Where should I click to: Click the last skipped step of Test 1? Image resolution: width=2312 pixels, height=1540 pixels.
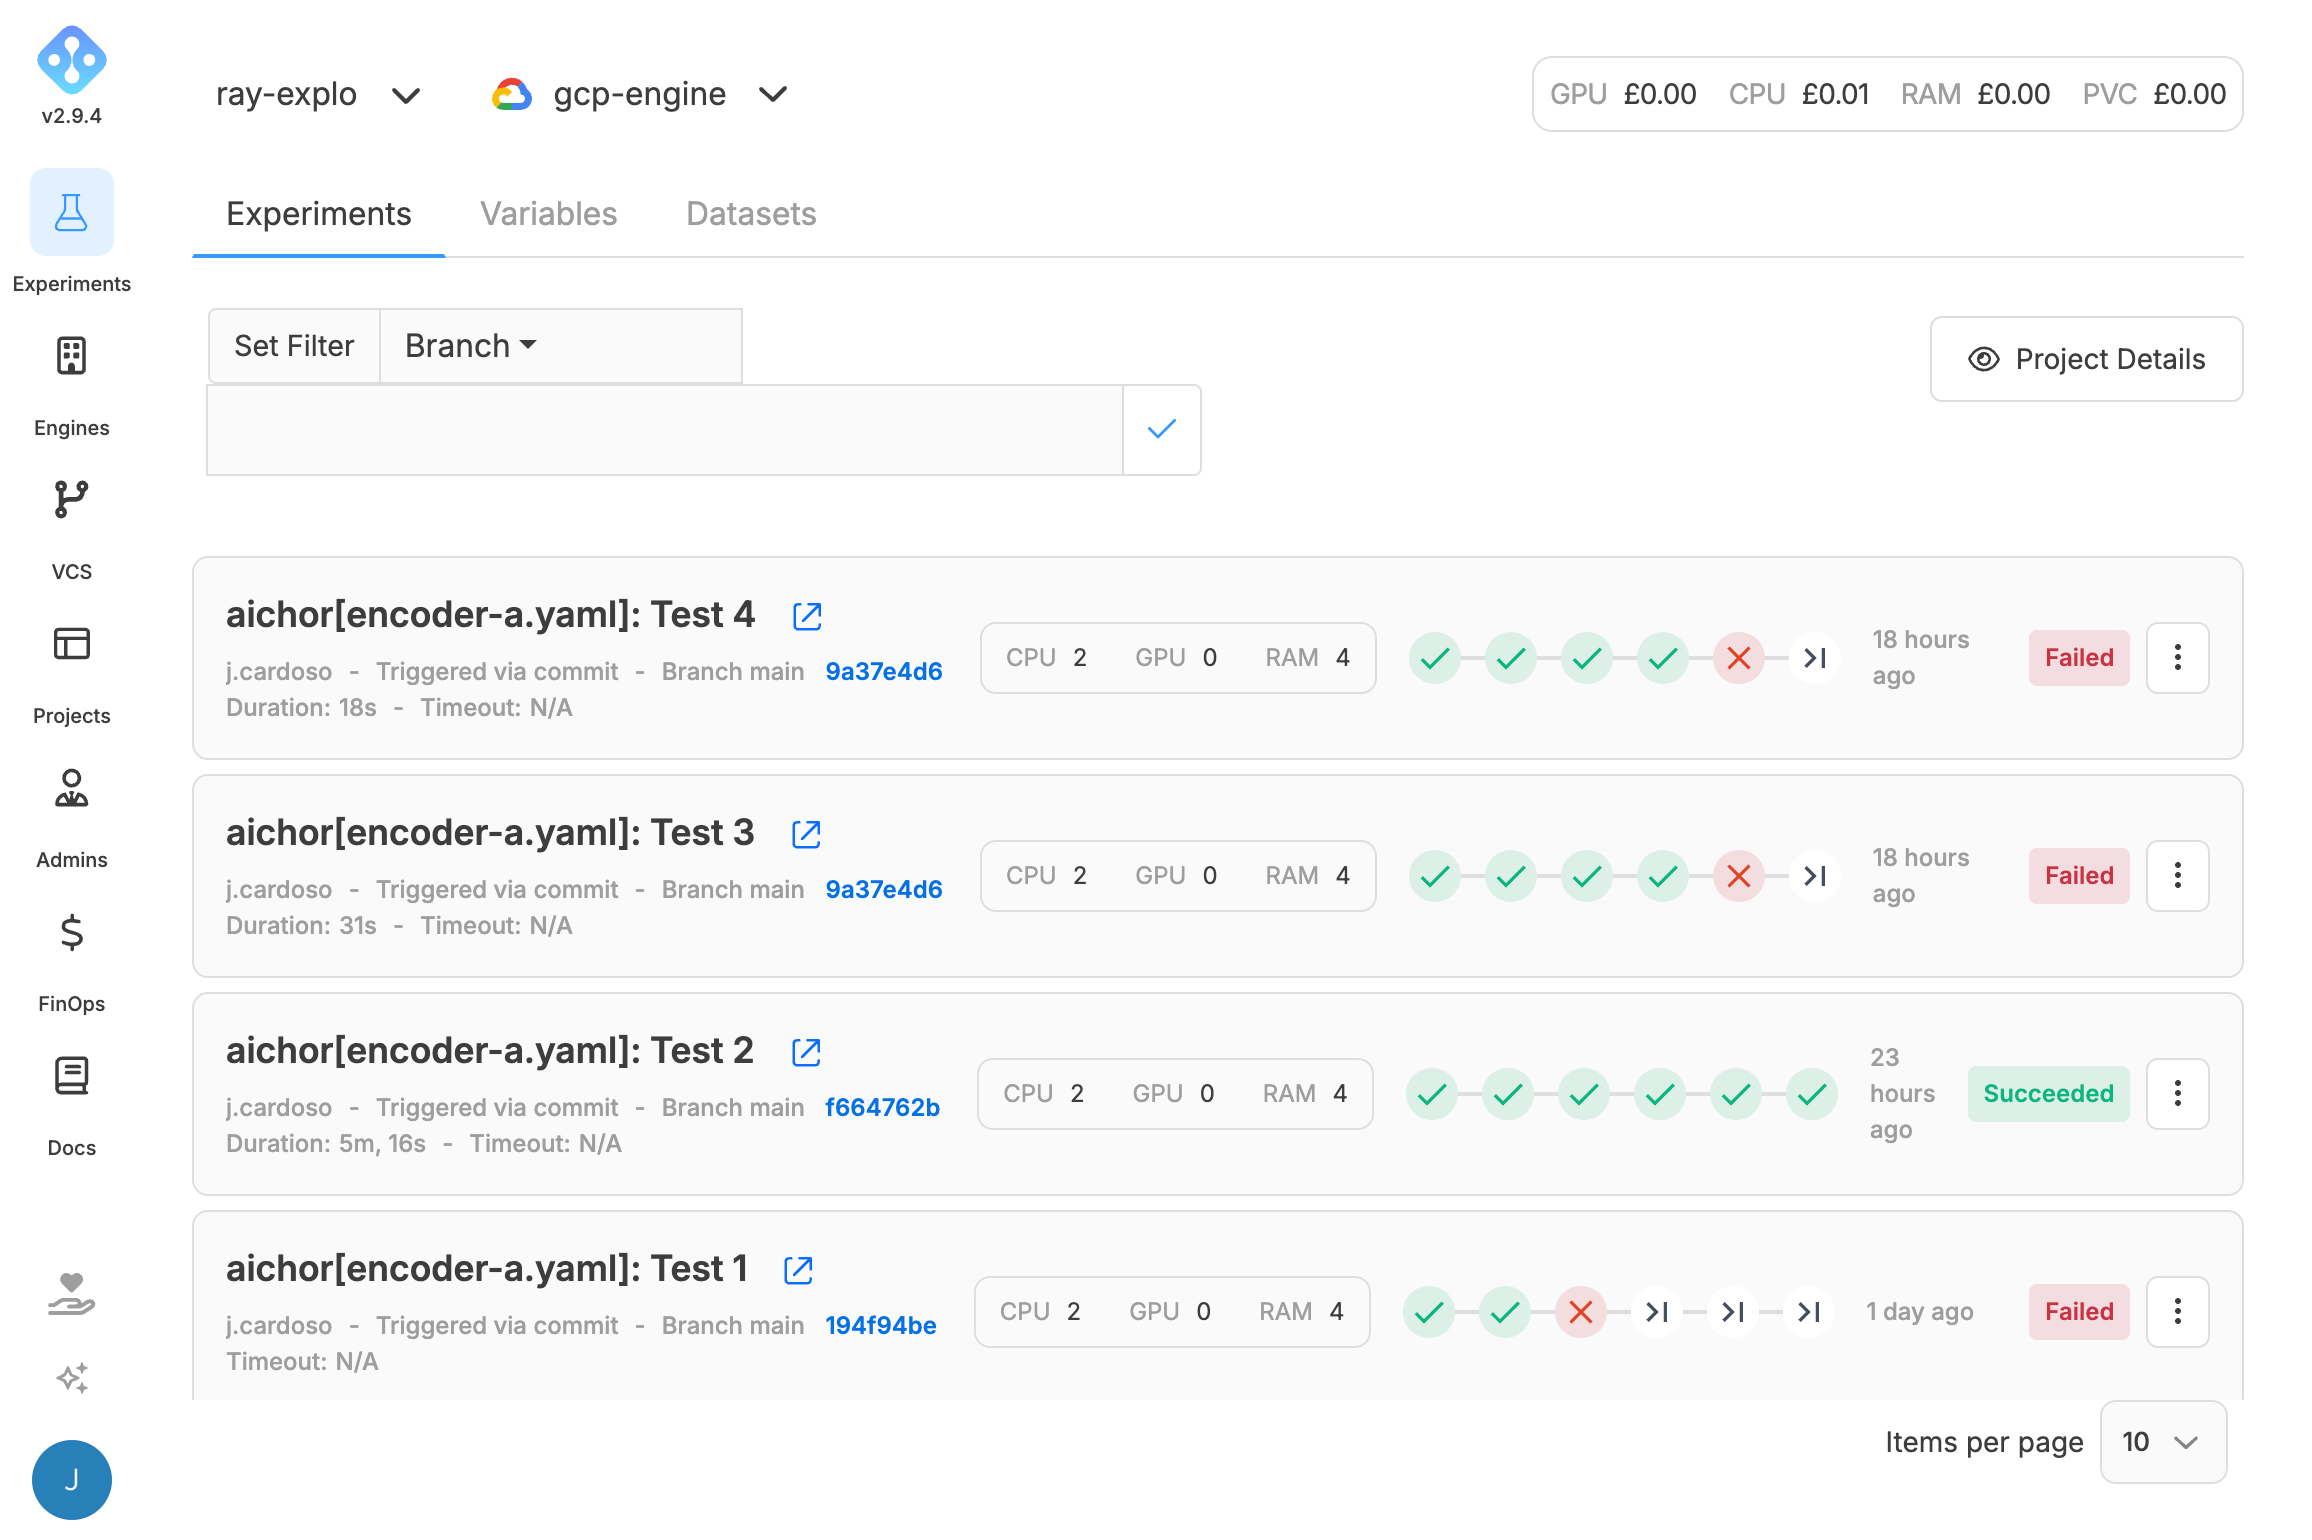click(1809, 1312)
